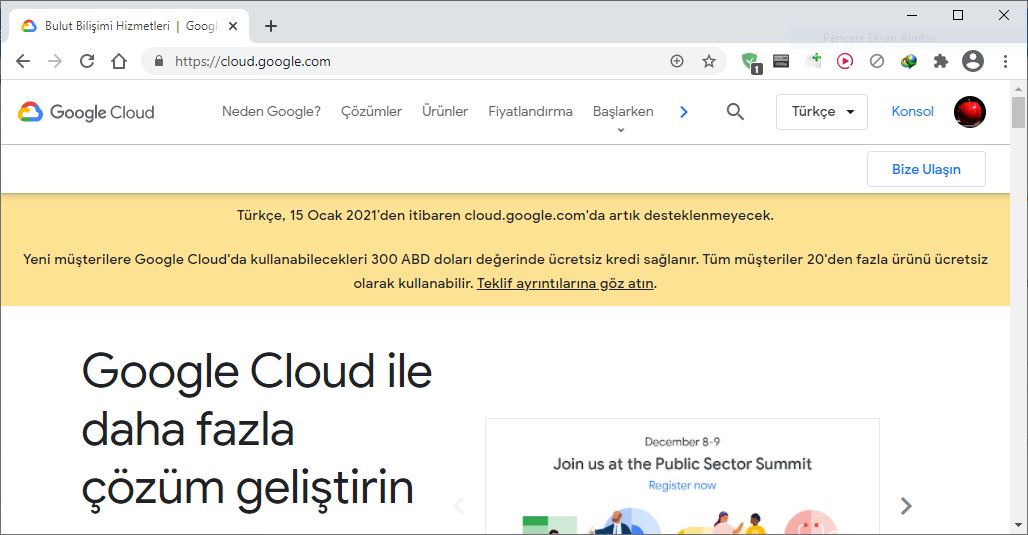The width and height of the screenshot is (1028, 535).
Task: Open the site search magnifier
Action: pos(735,111)
